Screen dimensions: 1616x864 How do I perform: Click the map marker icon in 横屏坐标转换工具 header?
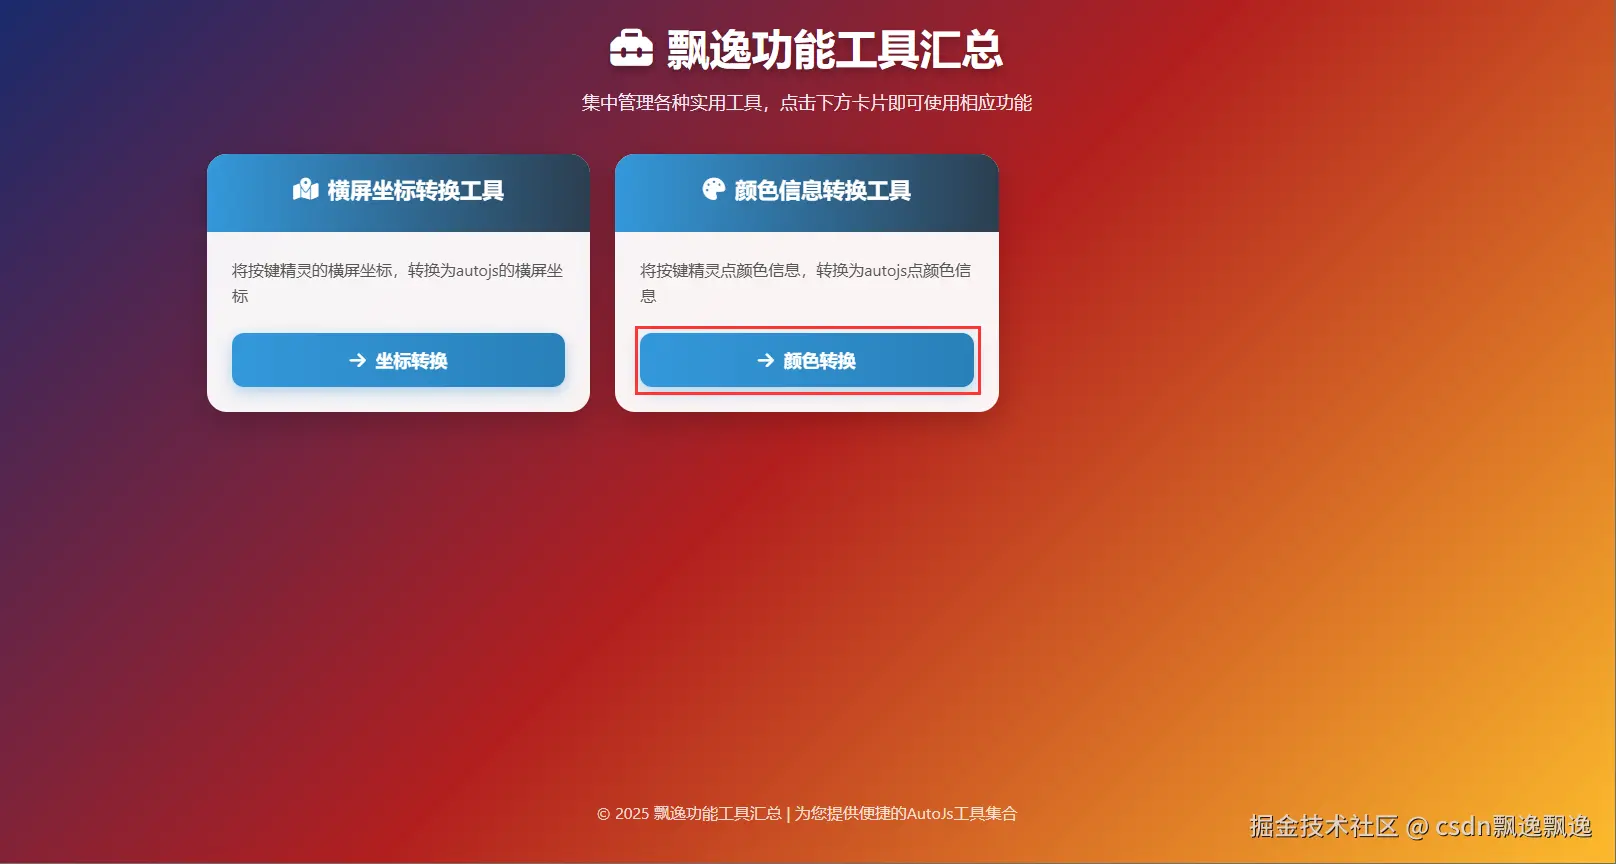coord(306,190)
